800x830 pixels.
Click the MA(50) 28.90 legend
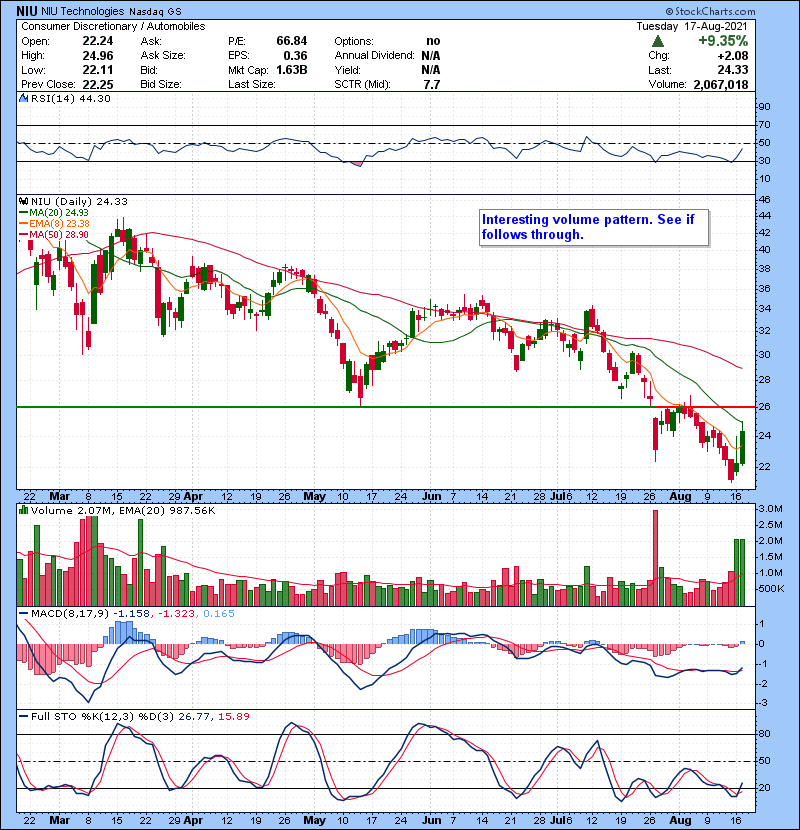pos(54,235)
